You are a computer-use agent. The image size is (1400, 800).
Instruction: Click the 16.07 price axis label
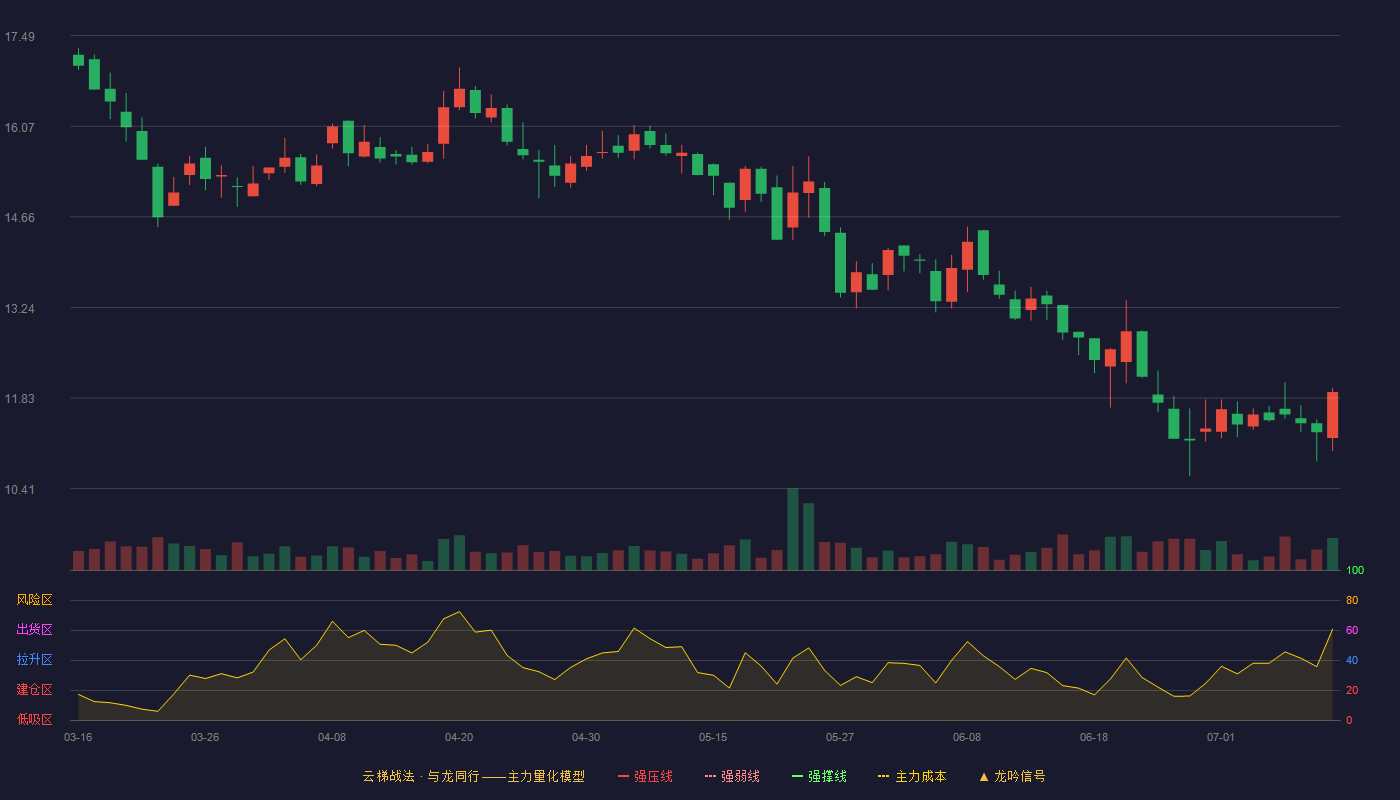(x=19, y=128)
